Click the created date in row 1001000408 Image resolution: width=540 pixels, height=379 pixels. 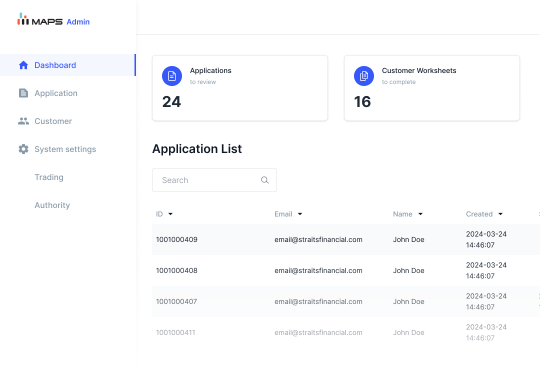point(486,271)
